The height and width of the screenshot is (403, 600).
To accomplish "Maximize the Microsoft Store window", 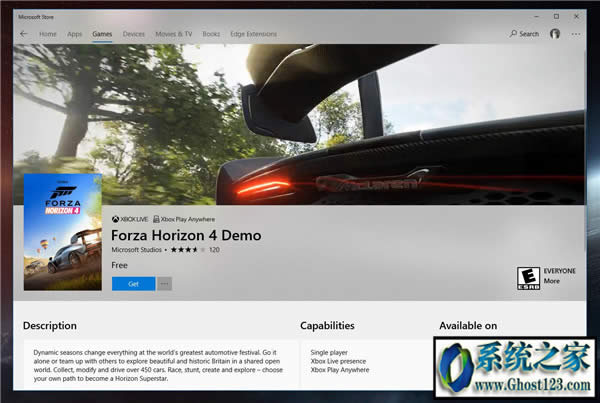I will tap(556, 16).
